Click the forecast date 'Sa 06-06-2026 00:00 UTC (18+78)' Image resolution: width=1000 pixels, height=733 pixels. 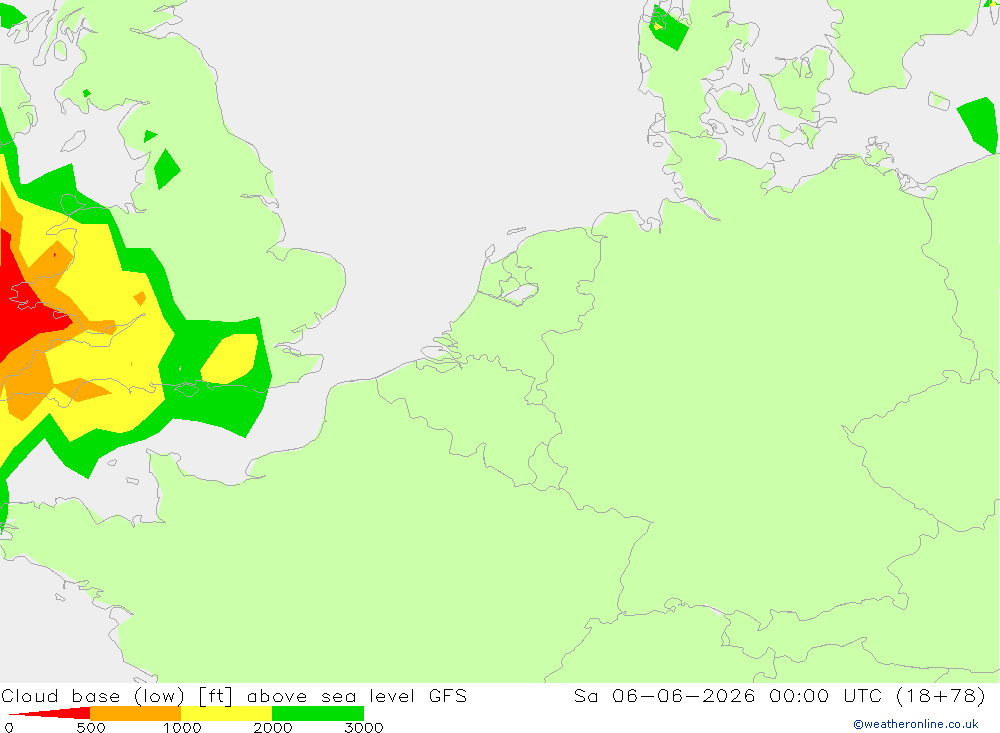779,696
